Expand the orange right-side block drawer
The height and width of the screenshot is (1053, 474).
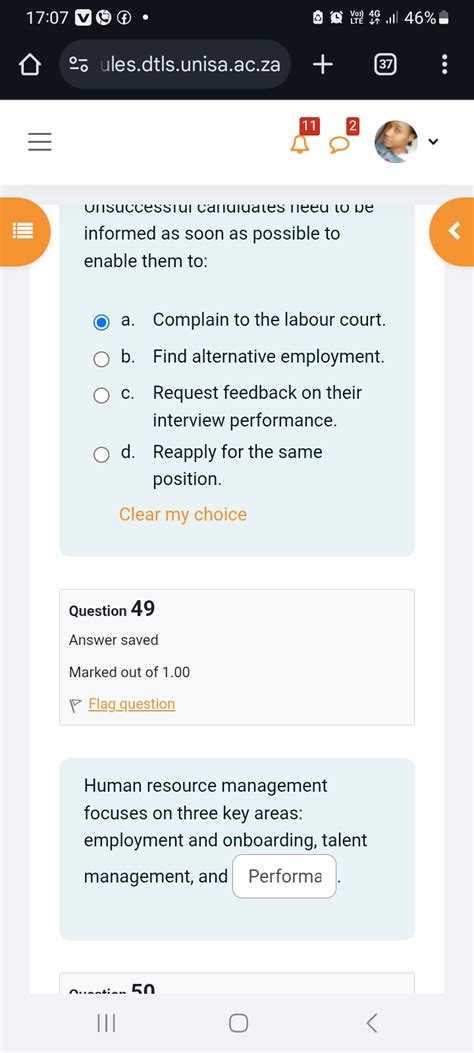pyautogui.click(x=453, y=232)
